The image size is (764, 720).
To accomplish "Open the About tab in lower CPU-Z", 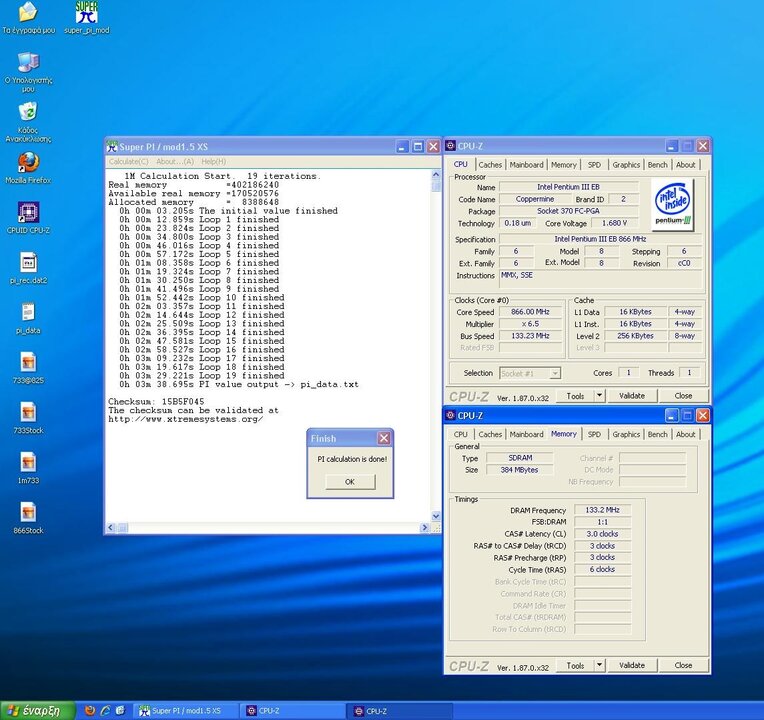I will [x=686, y=434].
